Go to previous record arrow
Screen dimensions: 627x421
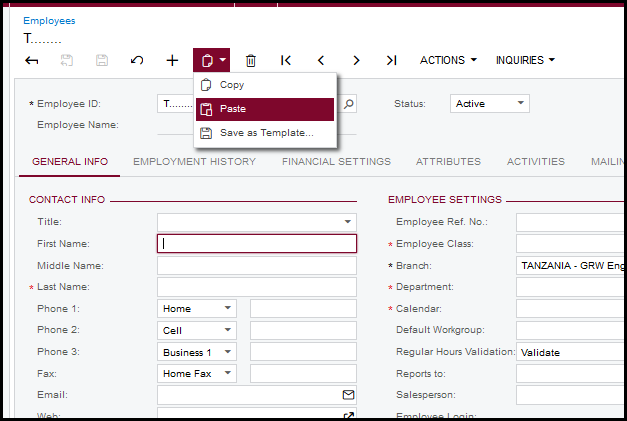[x=321, y=61]
